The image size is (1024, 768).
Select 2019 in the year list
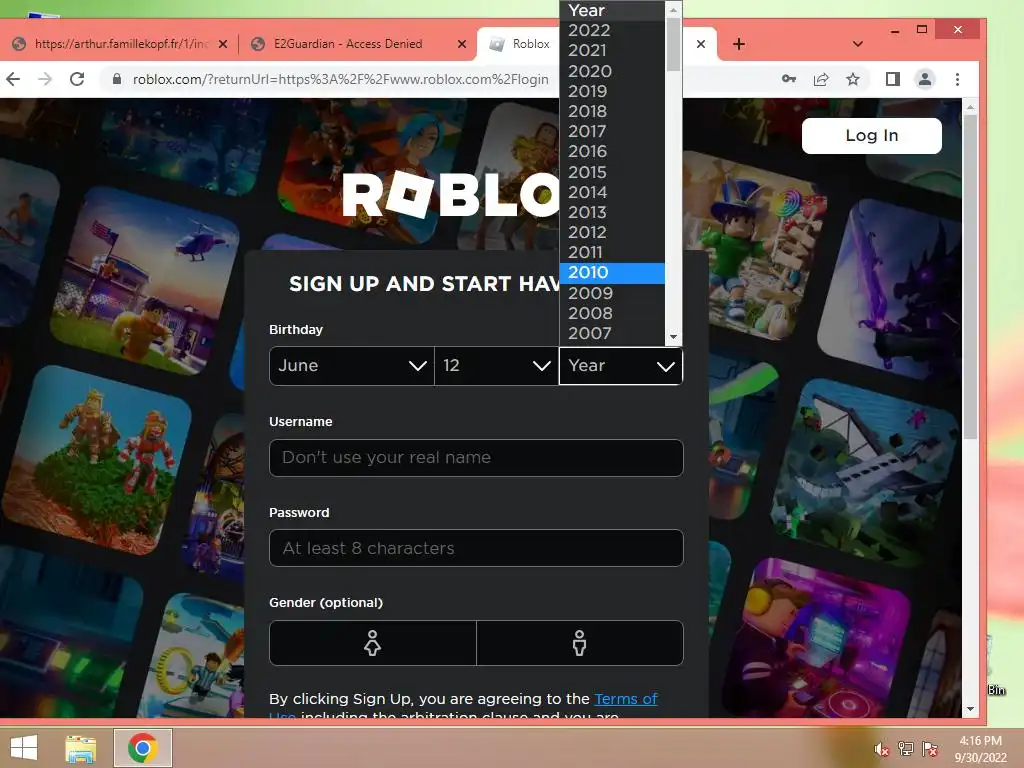coord(612,91)
